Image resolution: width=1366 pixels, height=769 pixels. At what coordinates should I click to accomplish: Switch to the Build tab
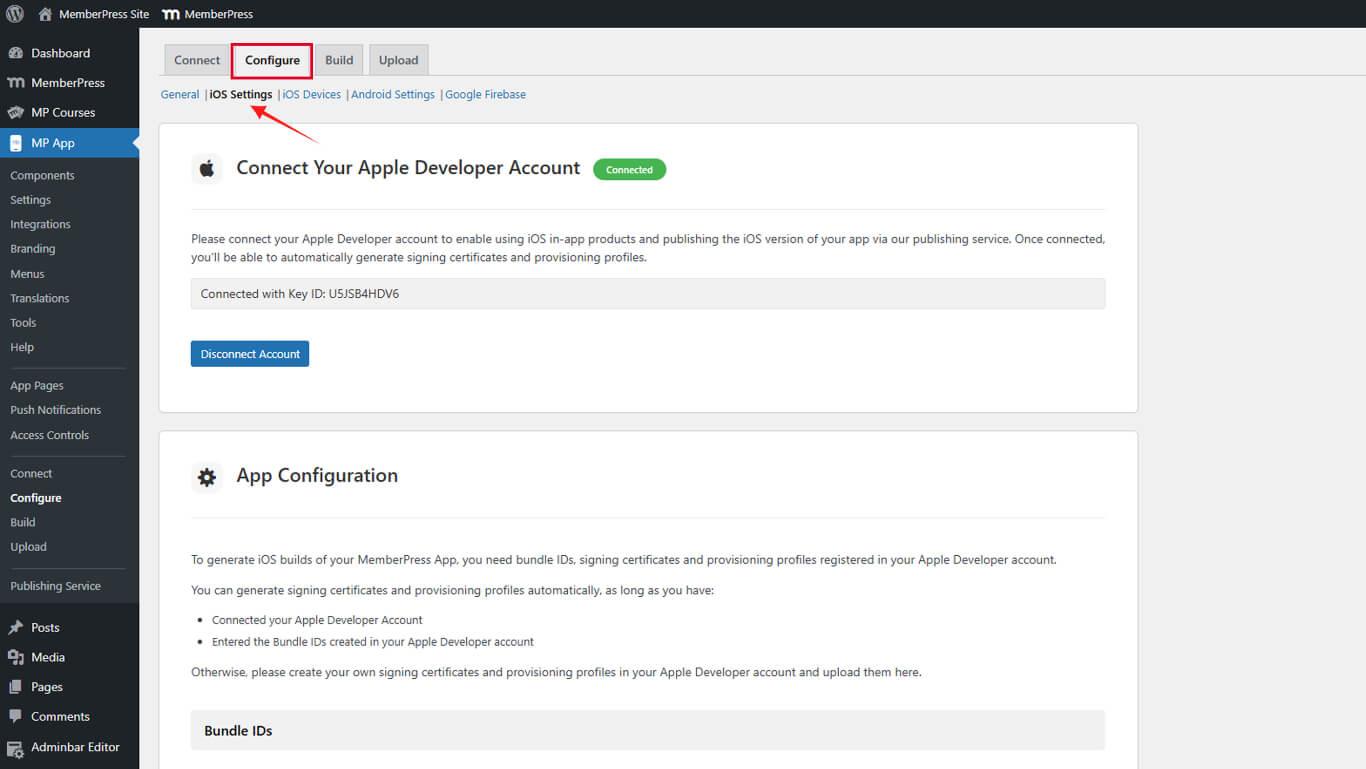pos(339,59)
